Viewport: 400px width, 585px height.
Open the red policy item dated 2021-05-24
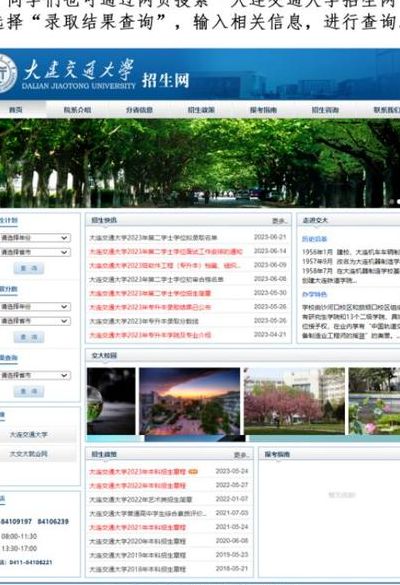[x=137, y=528]
